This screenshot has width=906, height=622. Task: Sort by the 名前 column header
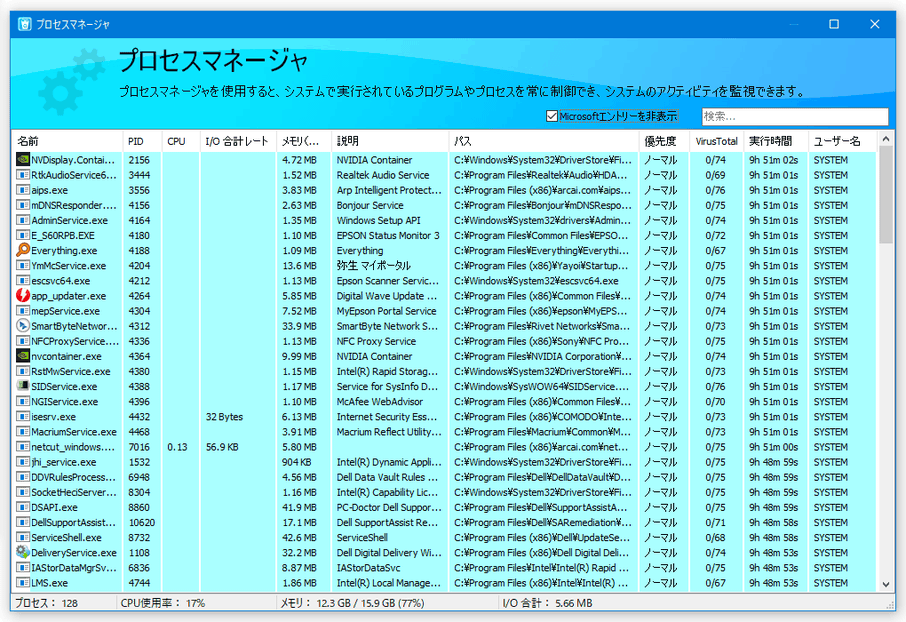click(x=67, y=141)
